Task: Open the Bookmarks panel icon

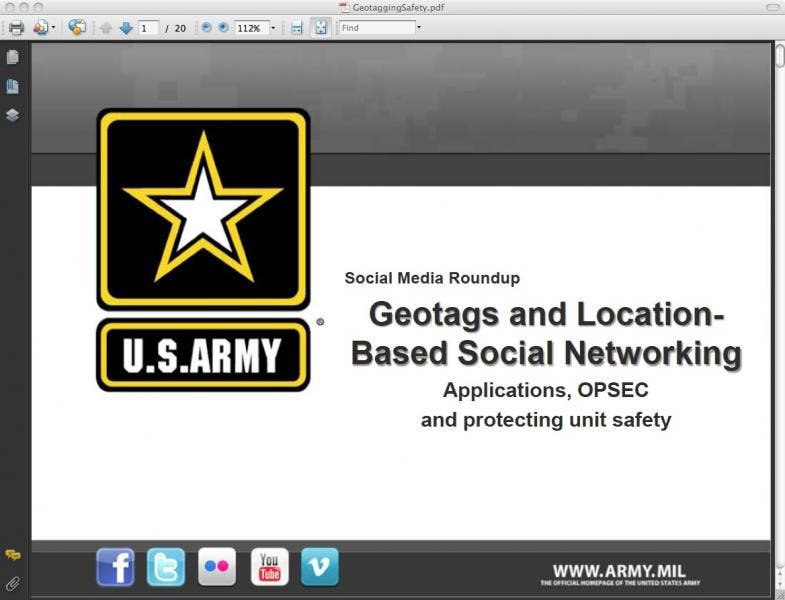Action: (13, 86)
